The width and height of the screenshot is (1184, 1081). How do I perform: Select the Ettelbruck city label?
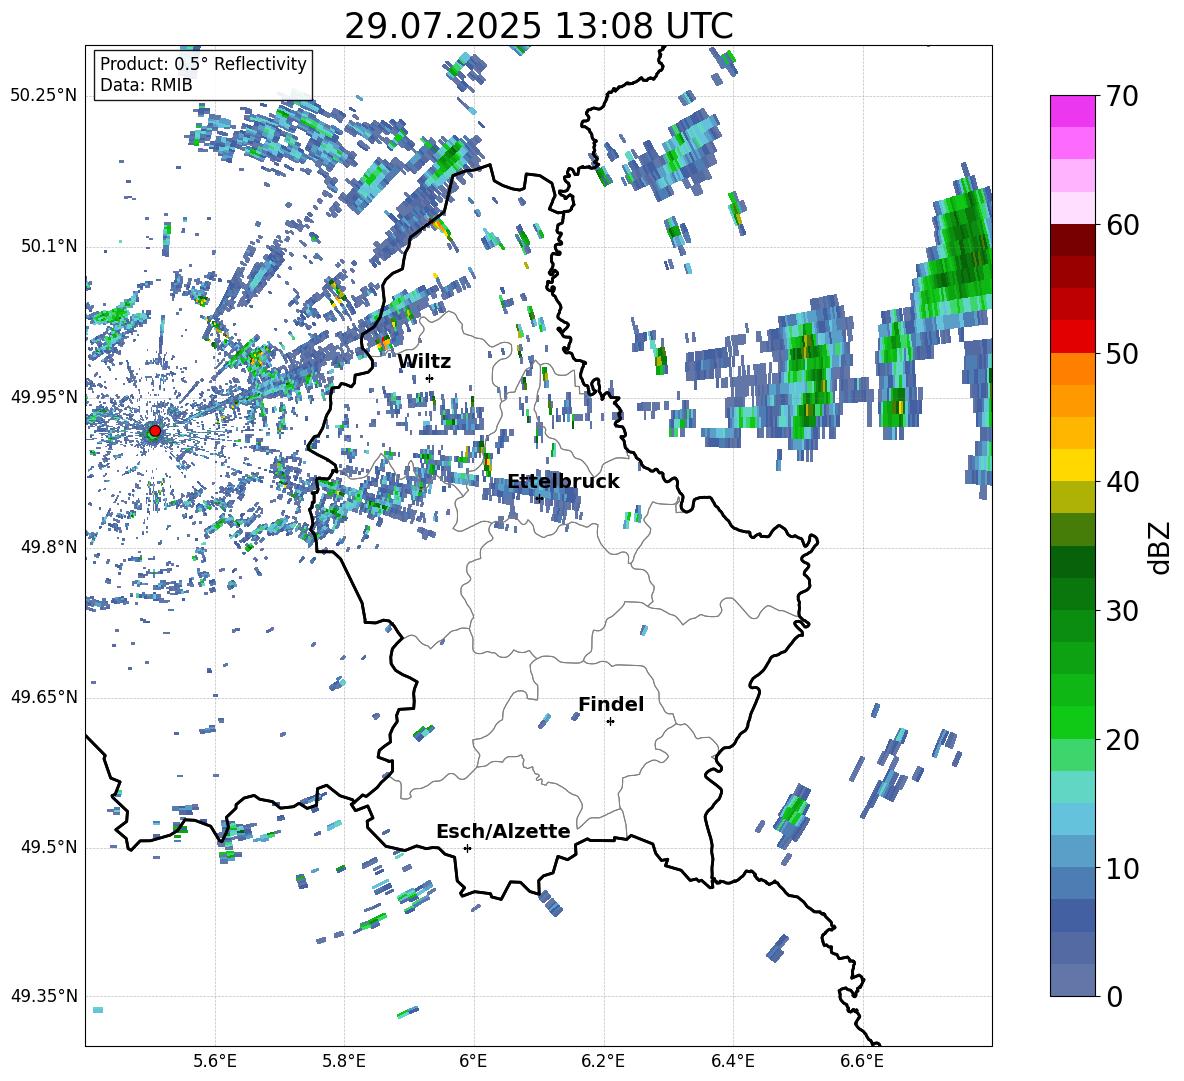pos(563,482)
